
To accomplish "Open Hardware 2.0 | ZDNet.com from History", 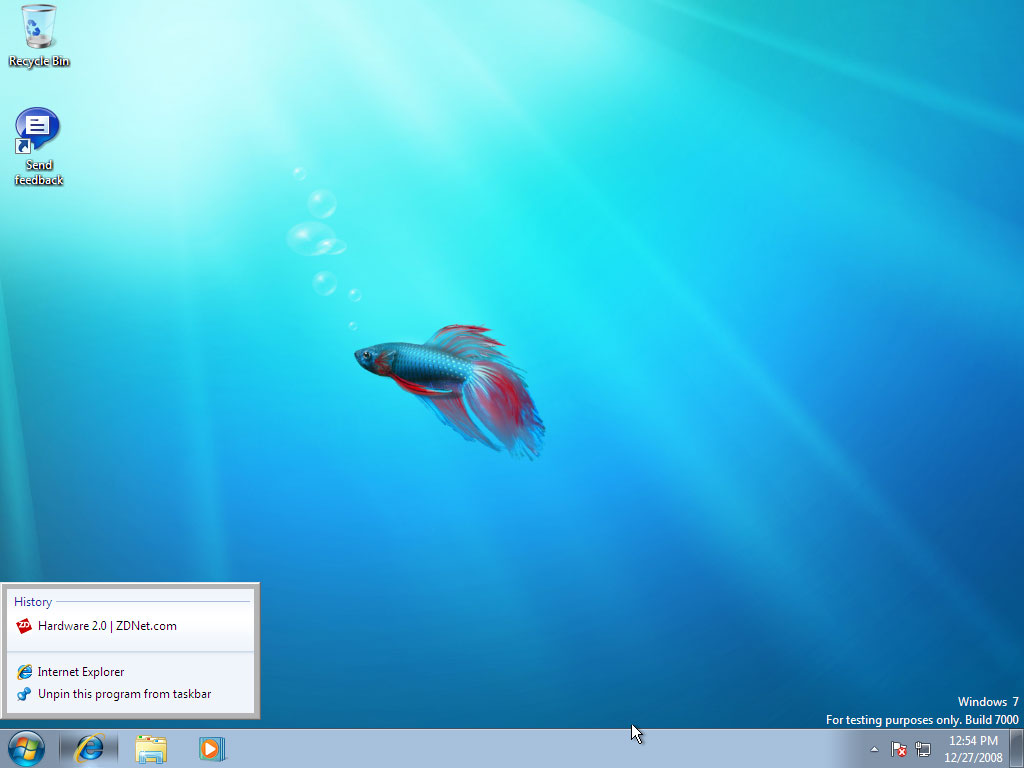I will [130, 626].
